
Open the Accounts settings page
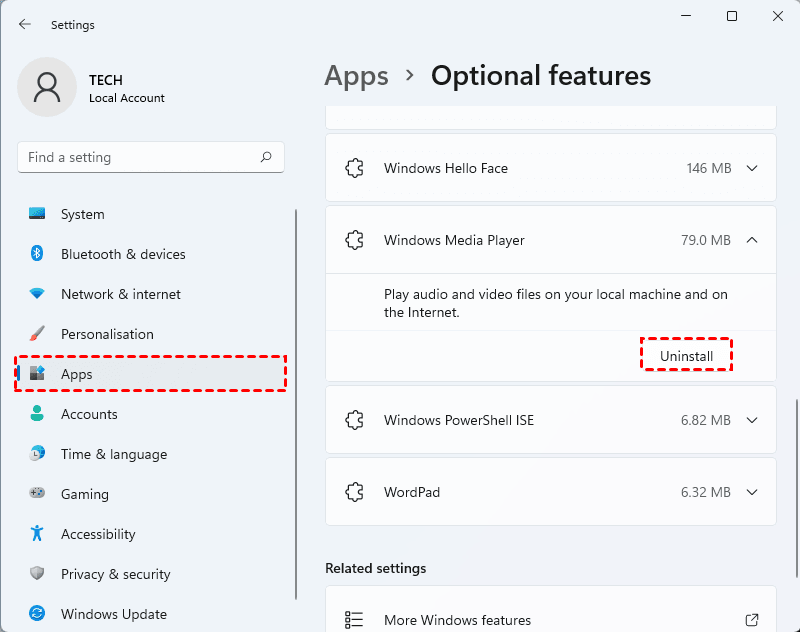point(89,414)
